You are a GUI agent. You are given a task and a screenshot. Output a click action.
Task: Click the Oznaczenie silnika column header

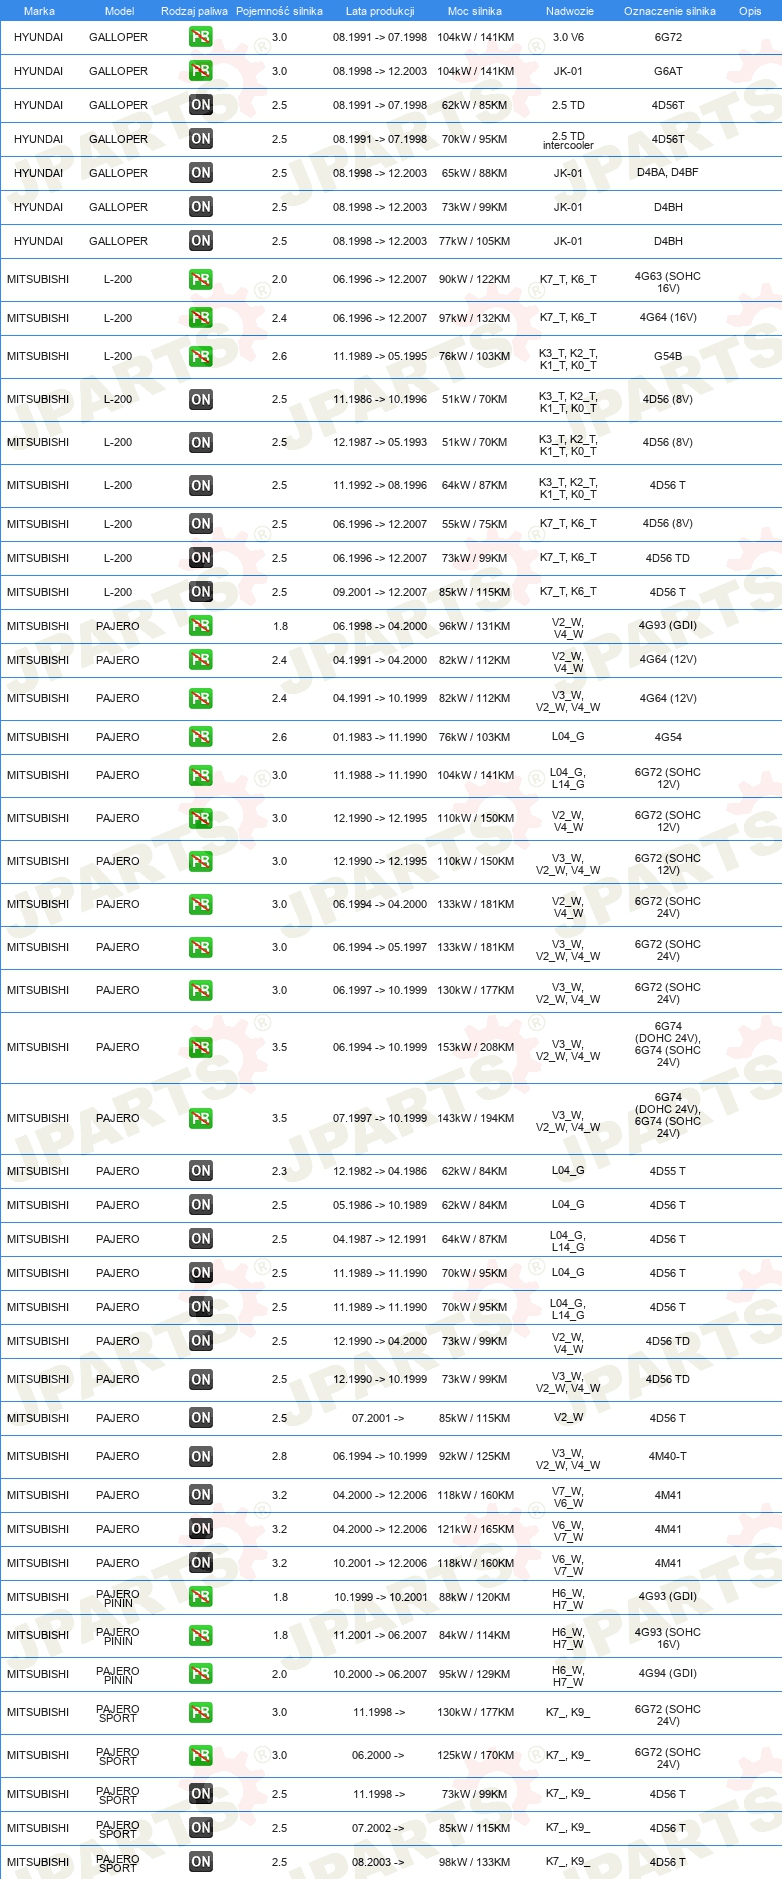coord(670,11)
